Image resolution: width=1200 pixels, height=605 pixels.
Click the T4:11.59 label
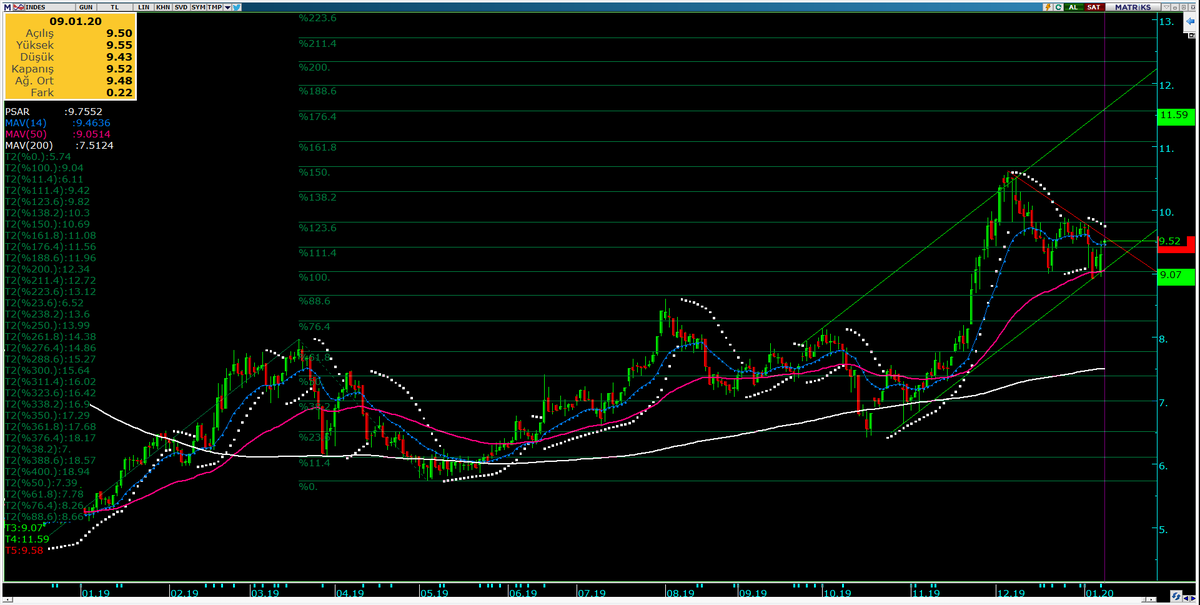[x=26, y=538]
